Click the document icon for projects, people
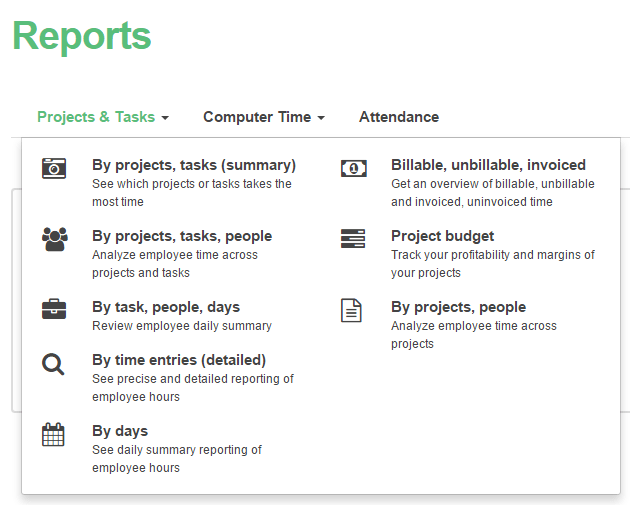630x505 pixels. [x=351, y=310]
